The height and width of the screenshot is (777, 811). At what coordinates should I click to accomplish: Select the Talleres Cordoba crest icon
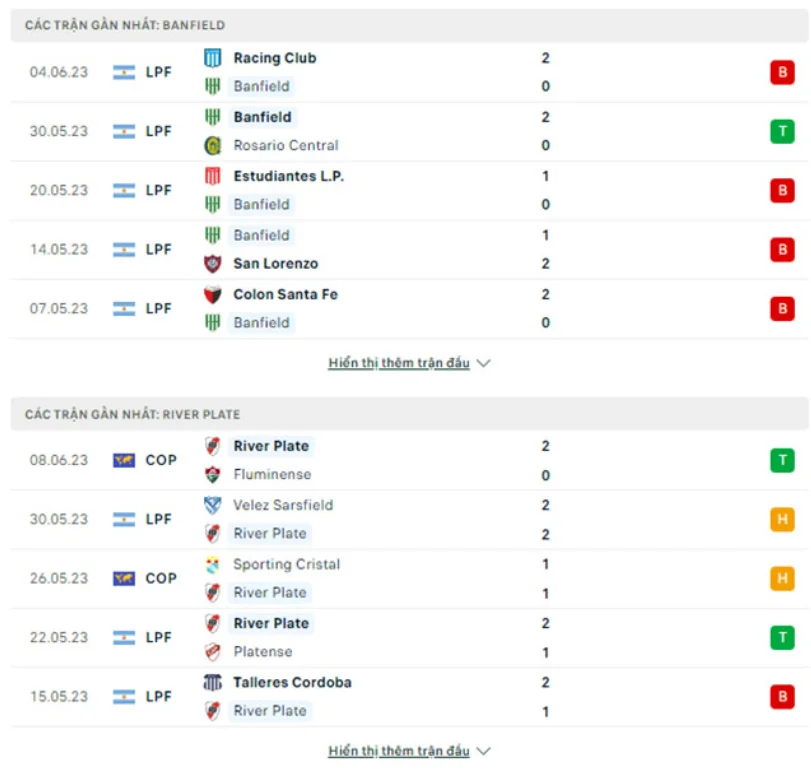click(213, 683)
